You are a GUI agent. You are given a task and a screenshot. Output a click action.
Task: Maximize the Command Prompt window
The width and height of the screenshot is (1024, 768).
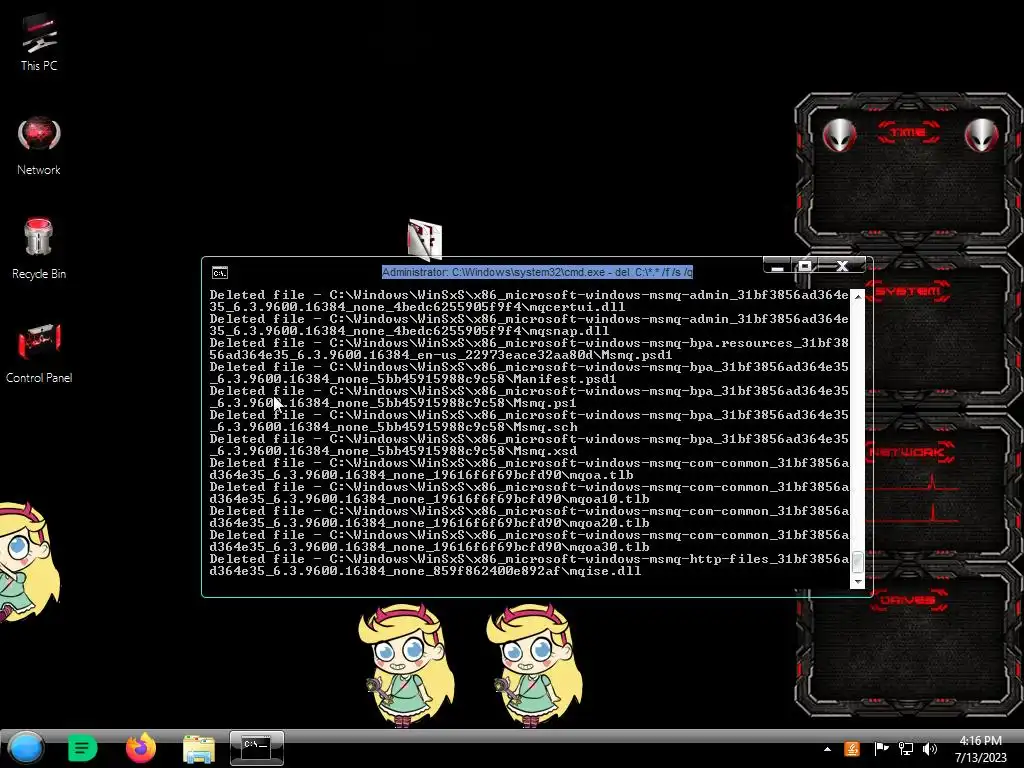click(x=805, y=266)
